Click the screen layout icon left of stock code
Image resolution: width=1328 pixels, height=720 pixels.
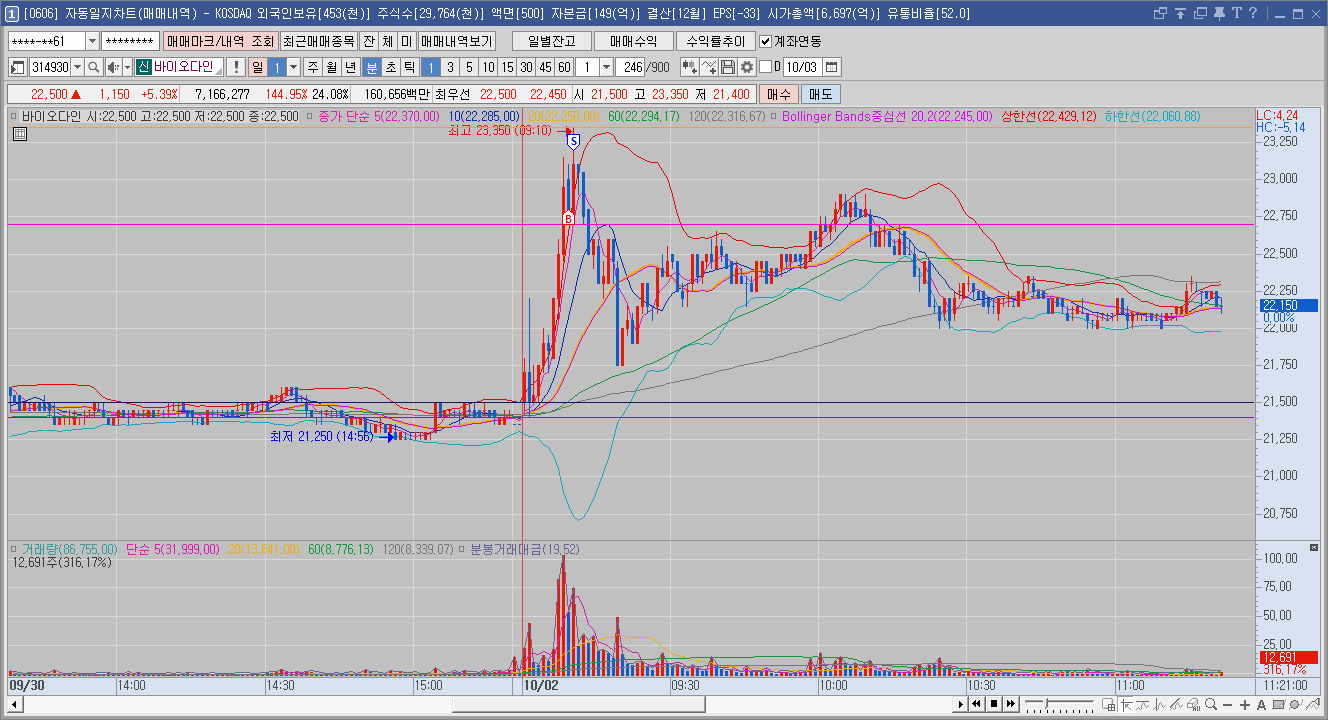[17, 67]
